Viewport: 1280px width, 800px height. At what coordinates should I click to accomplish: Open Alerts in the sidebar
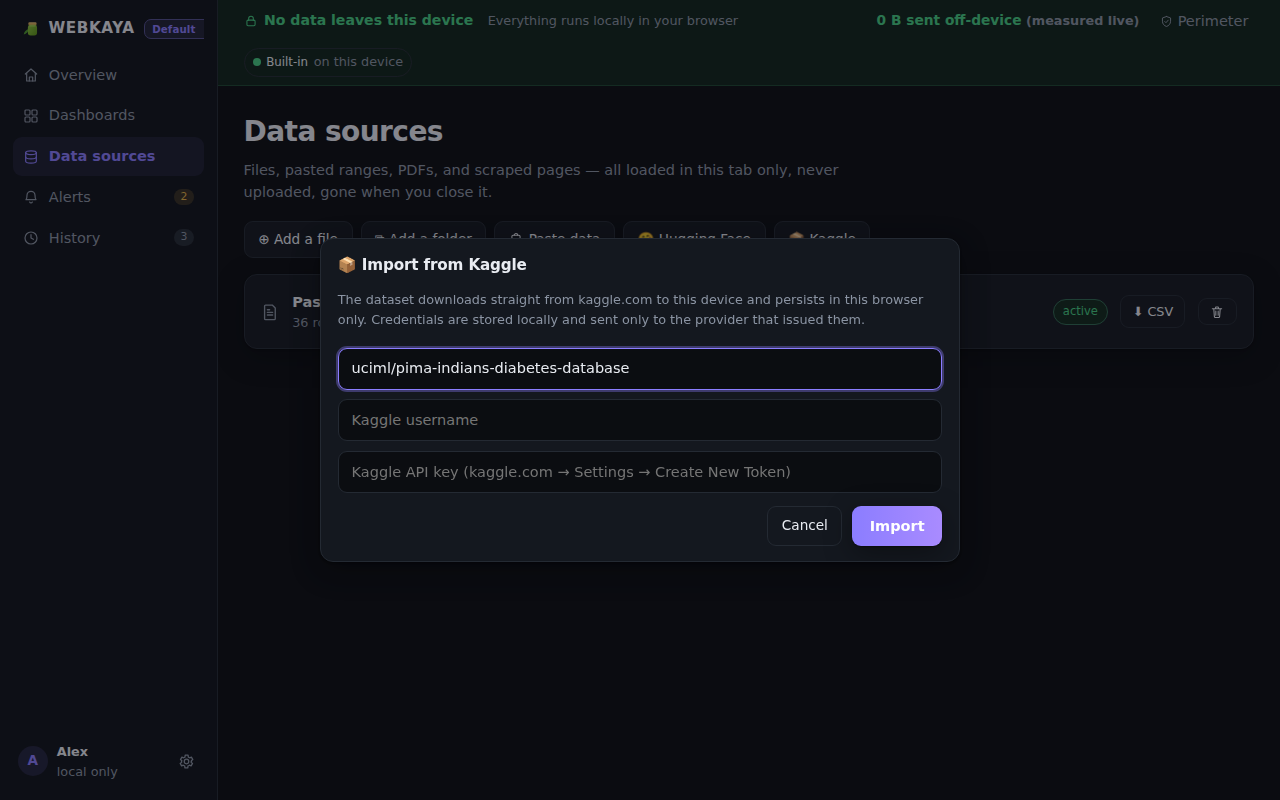109,197
